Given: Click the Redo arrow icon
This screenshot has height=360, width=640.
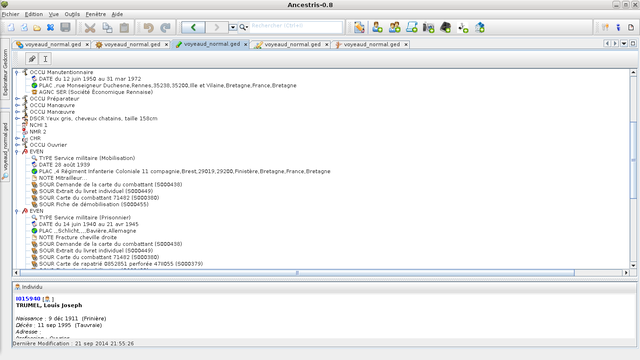Looking at the screenshot, I should [165, 28].
